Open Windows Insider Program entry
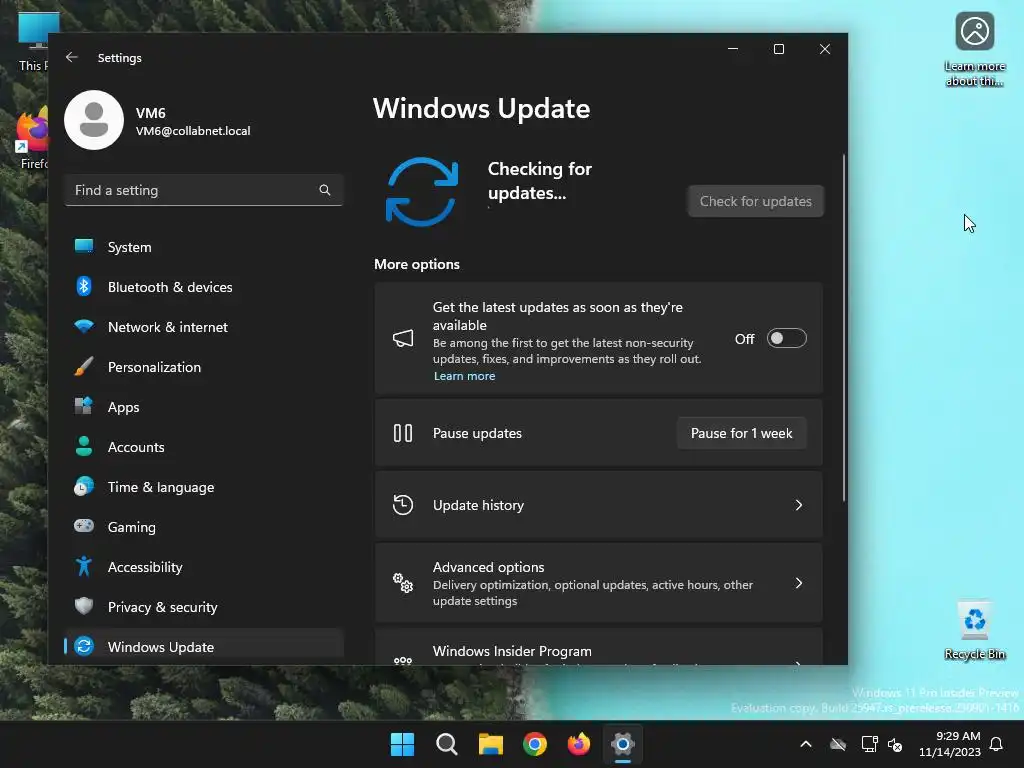Viewport: 1024px width, 768px height. 598,648
